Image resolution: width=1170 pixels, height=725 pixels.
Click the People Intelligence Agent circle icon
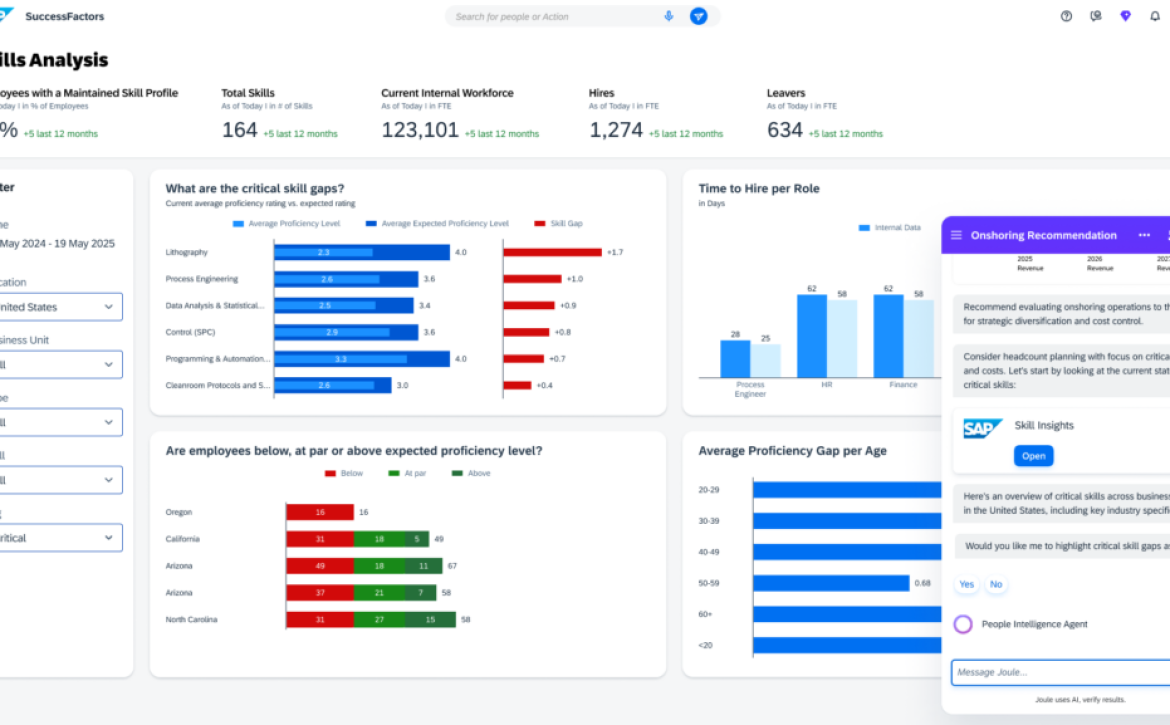963,624
